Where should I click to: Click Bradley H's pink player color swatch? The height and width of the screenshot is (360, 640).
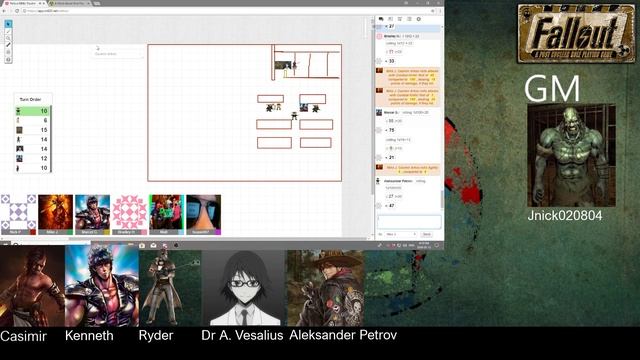144,232
